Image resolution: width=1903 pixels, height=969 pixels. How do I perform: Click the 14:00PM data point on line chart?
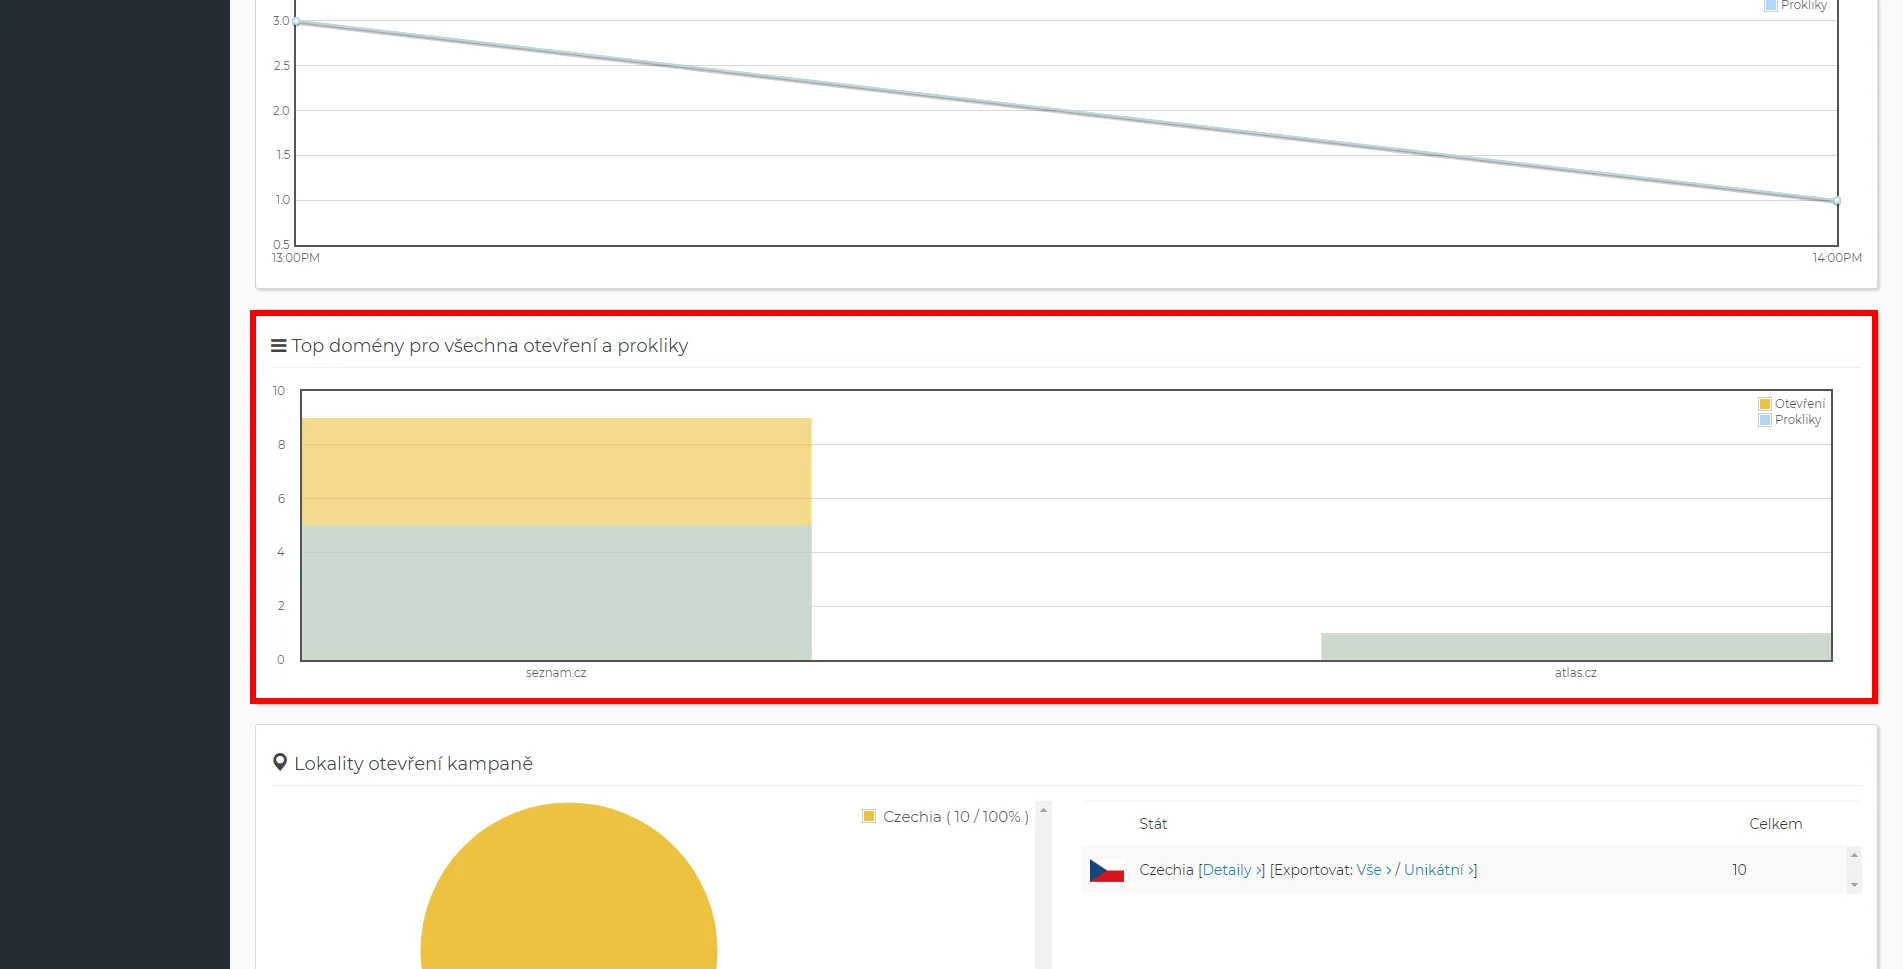click(x=1836, y=201)
